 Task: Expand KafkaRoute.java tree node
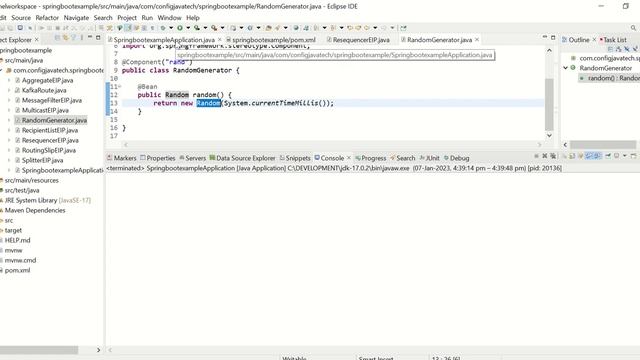click(9, 90)
